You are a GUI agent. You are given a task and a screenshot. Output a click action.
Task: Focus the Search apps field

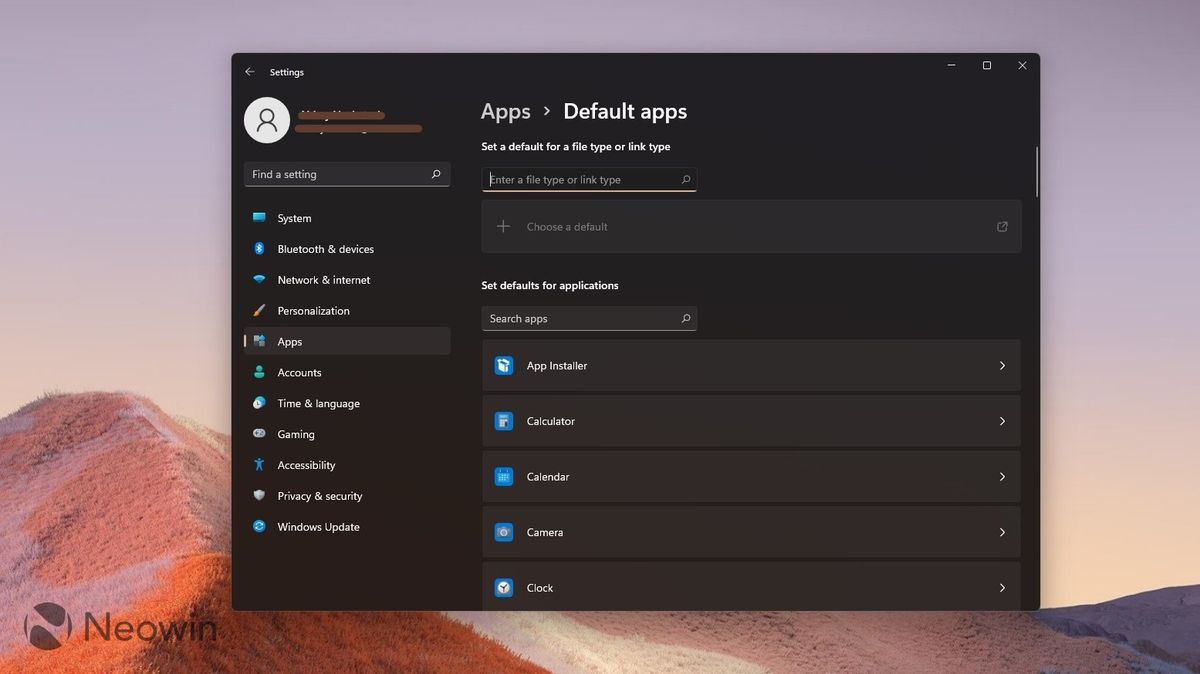(x=589, y=319)
